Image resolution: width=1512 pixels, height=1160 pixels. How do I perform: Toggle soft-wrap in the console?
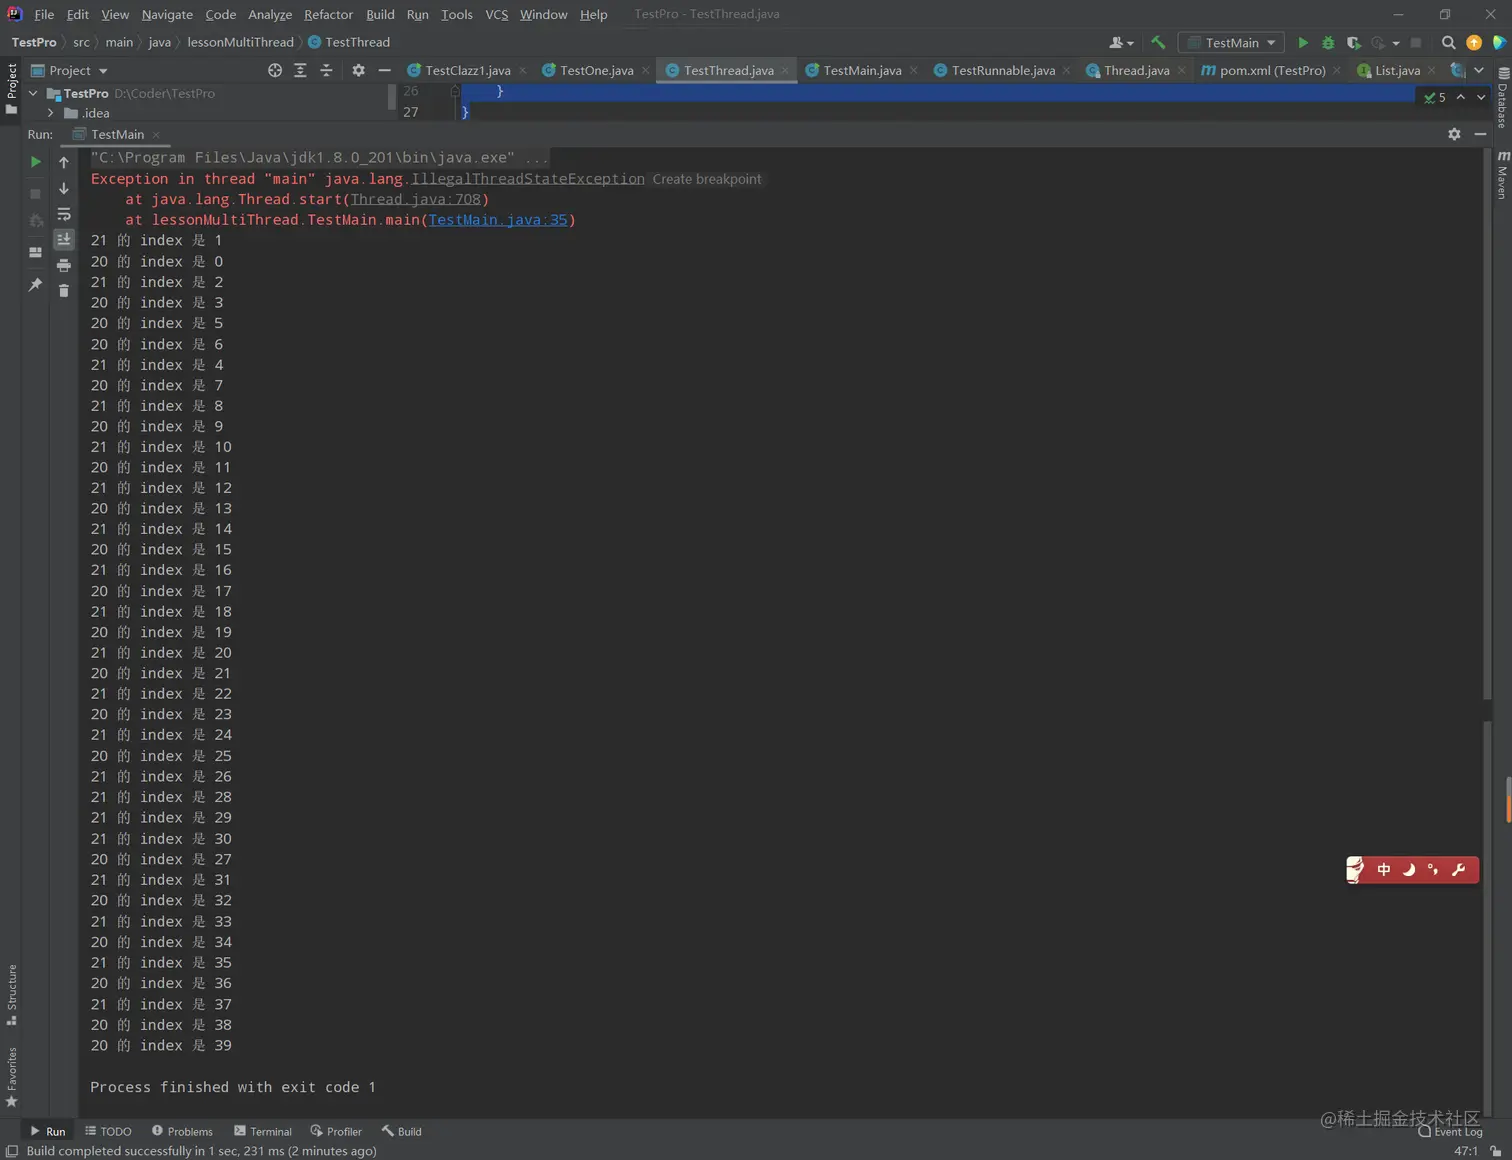[x=64, y=214]
